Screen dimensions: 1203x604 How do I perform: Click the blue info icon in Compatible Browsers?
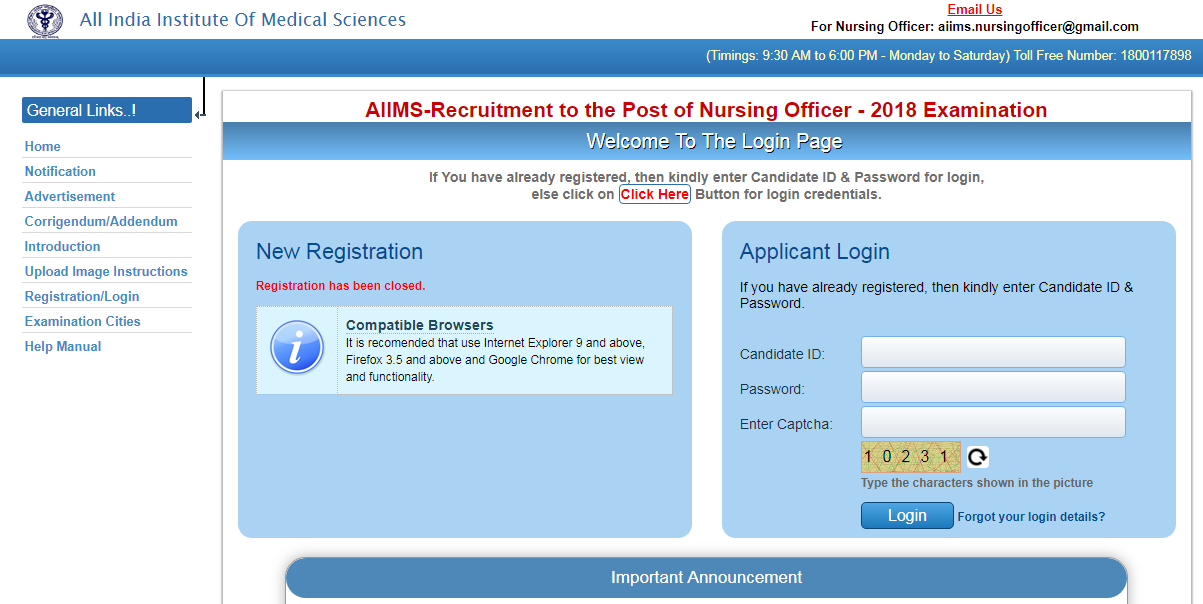click(x=297, y=347)
